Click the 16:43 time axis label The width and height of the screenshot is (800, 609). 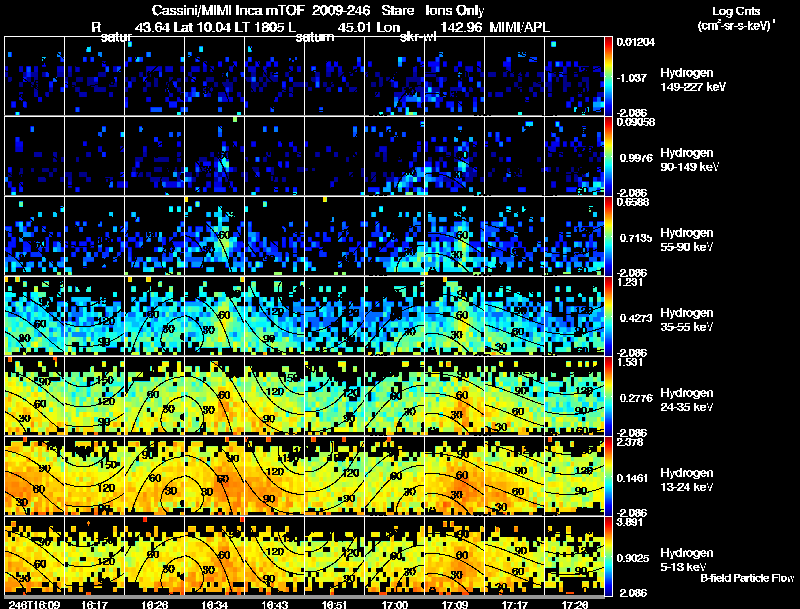tap(274, 604)
